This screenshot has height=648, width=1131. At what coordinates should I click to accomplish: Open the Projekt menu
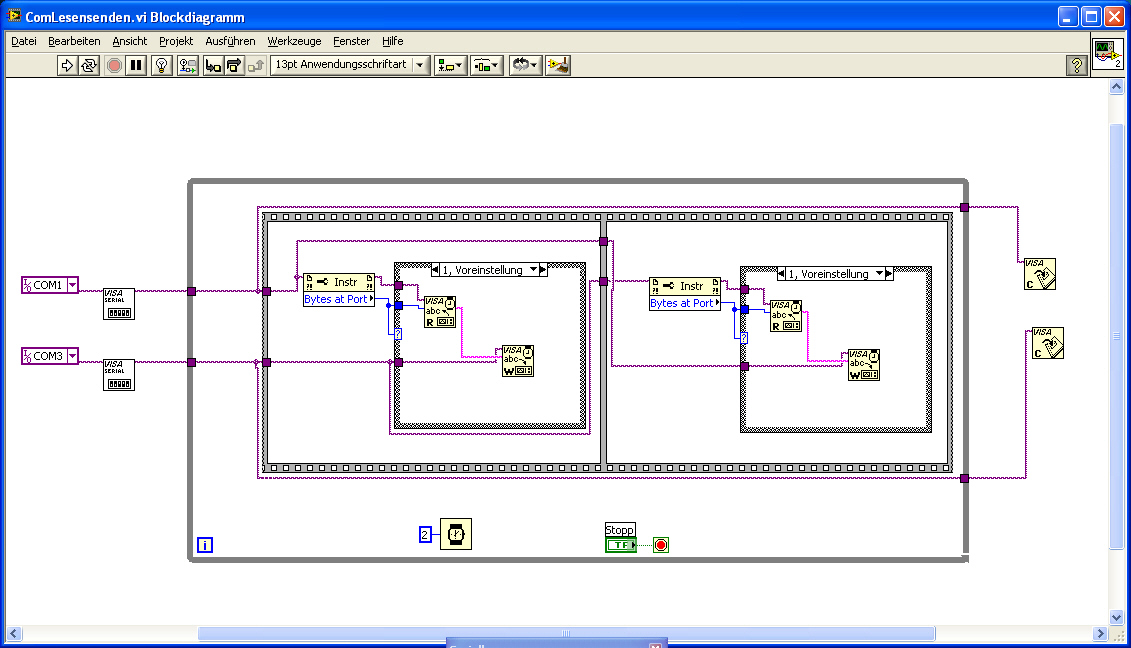(x=176, y=41)
